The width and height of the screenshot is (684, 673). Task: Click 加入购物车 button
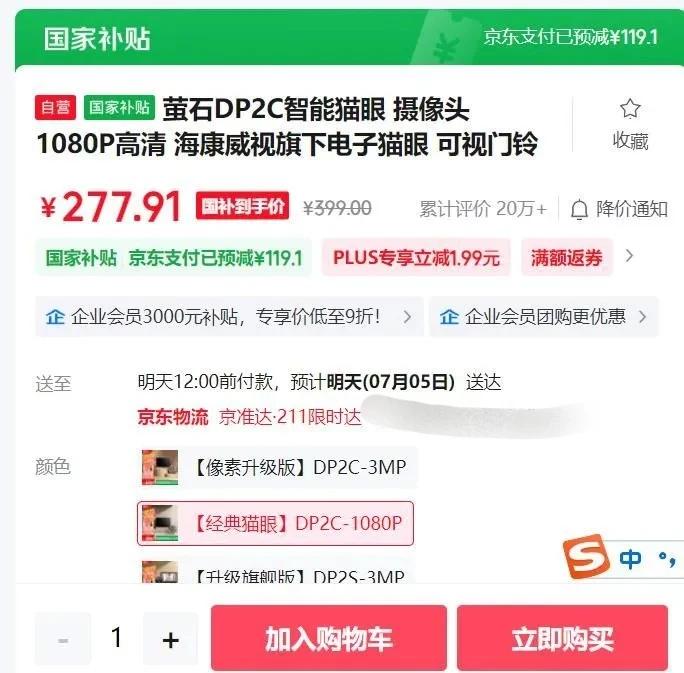click(329, 638)
